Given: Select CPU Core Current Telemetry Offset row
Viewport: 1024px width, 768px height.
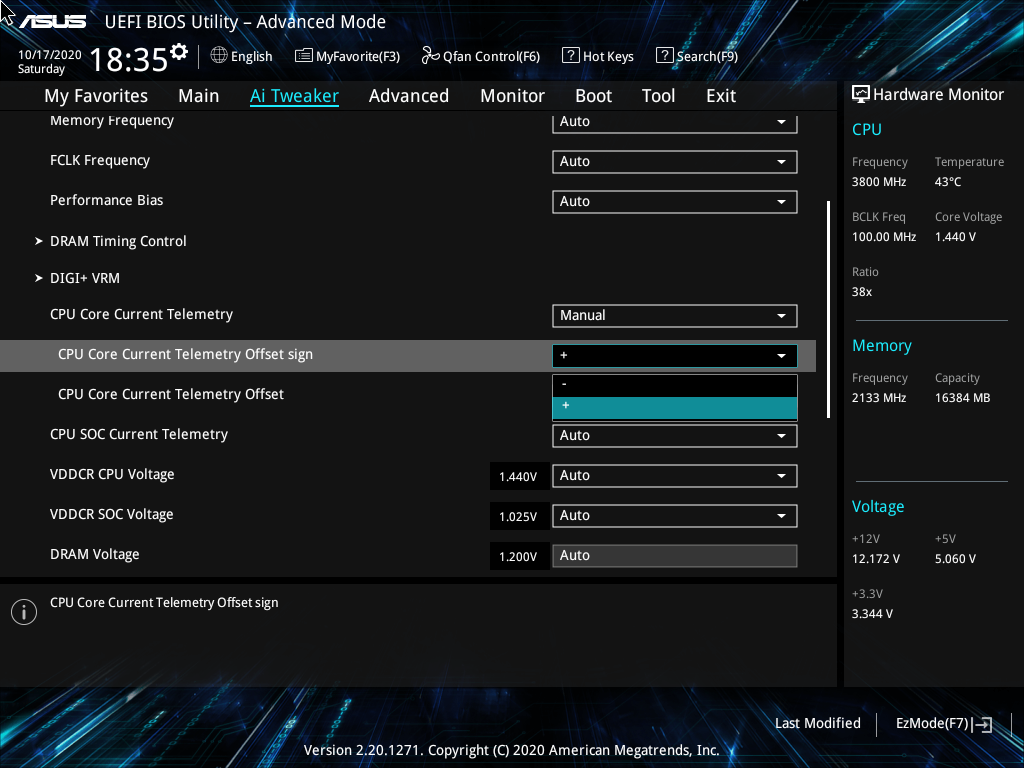Looking at the screenshot, I should coord(408,394).
